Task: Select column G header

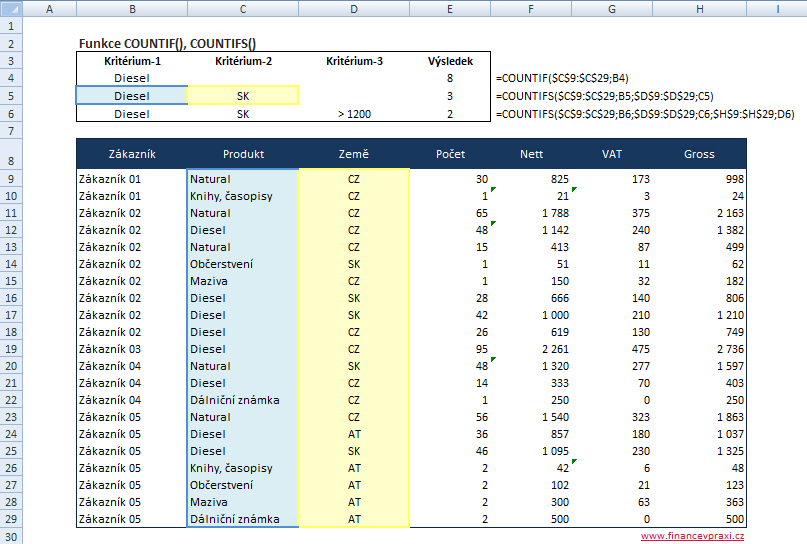Action: (x=612, y=9)
